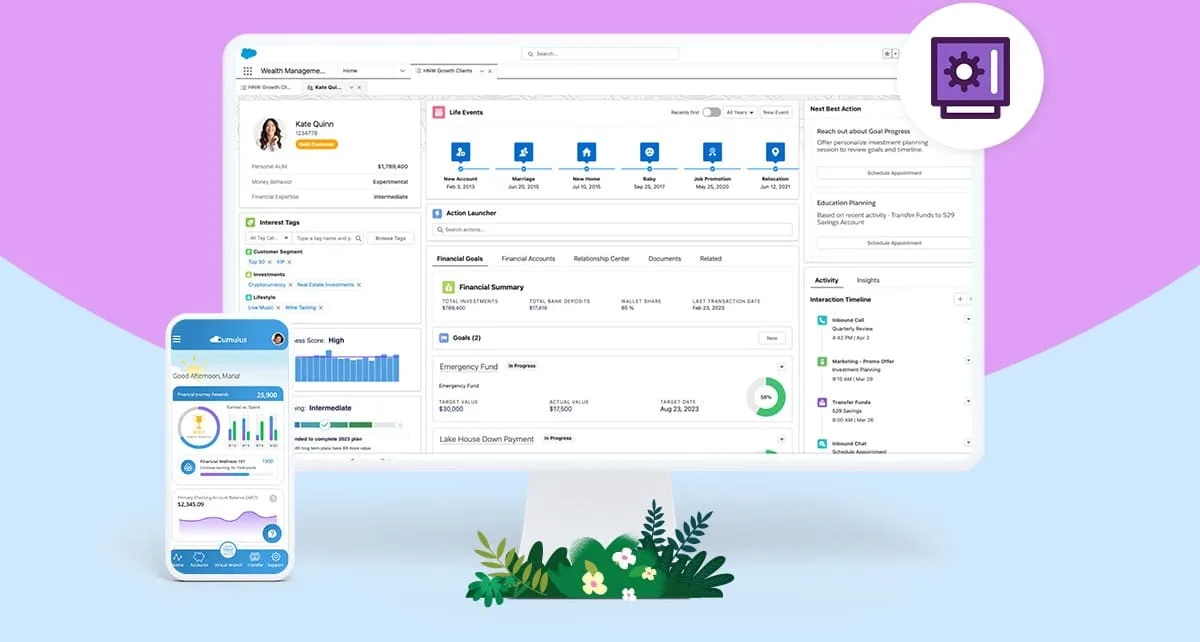
Task: Select the Financial Goals tab
Action: [x=460, y=259]
